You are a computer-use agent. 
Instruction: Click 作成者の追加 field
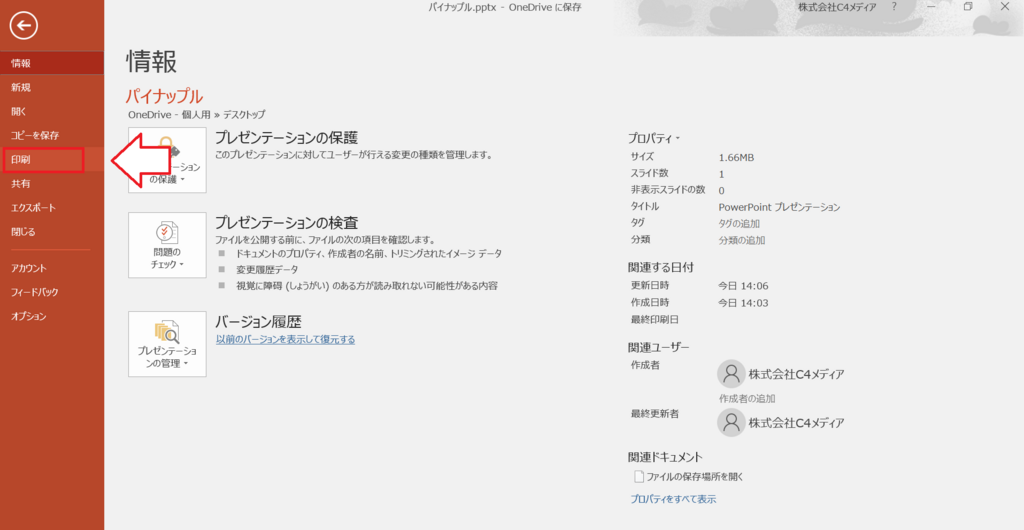click(x=747, y=398)
